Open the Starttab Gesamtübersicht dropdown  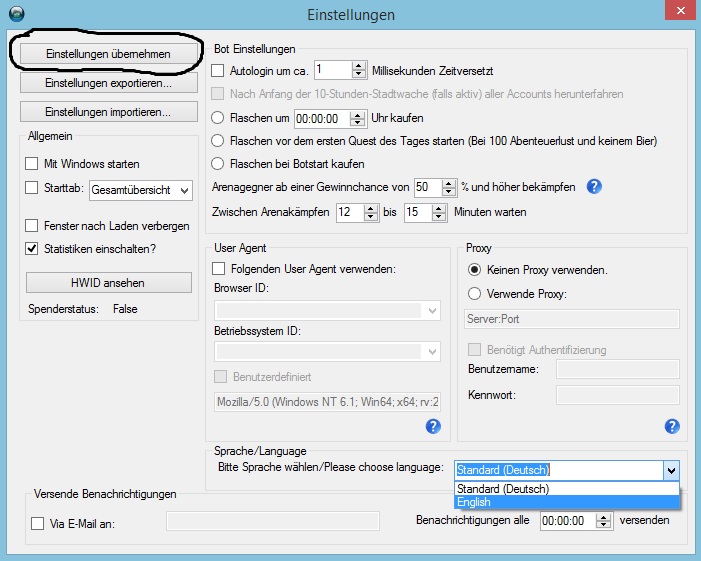pyautogui.click(x=141, y=190)
